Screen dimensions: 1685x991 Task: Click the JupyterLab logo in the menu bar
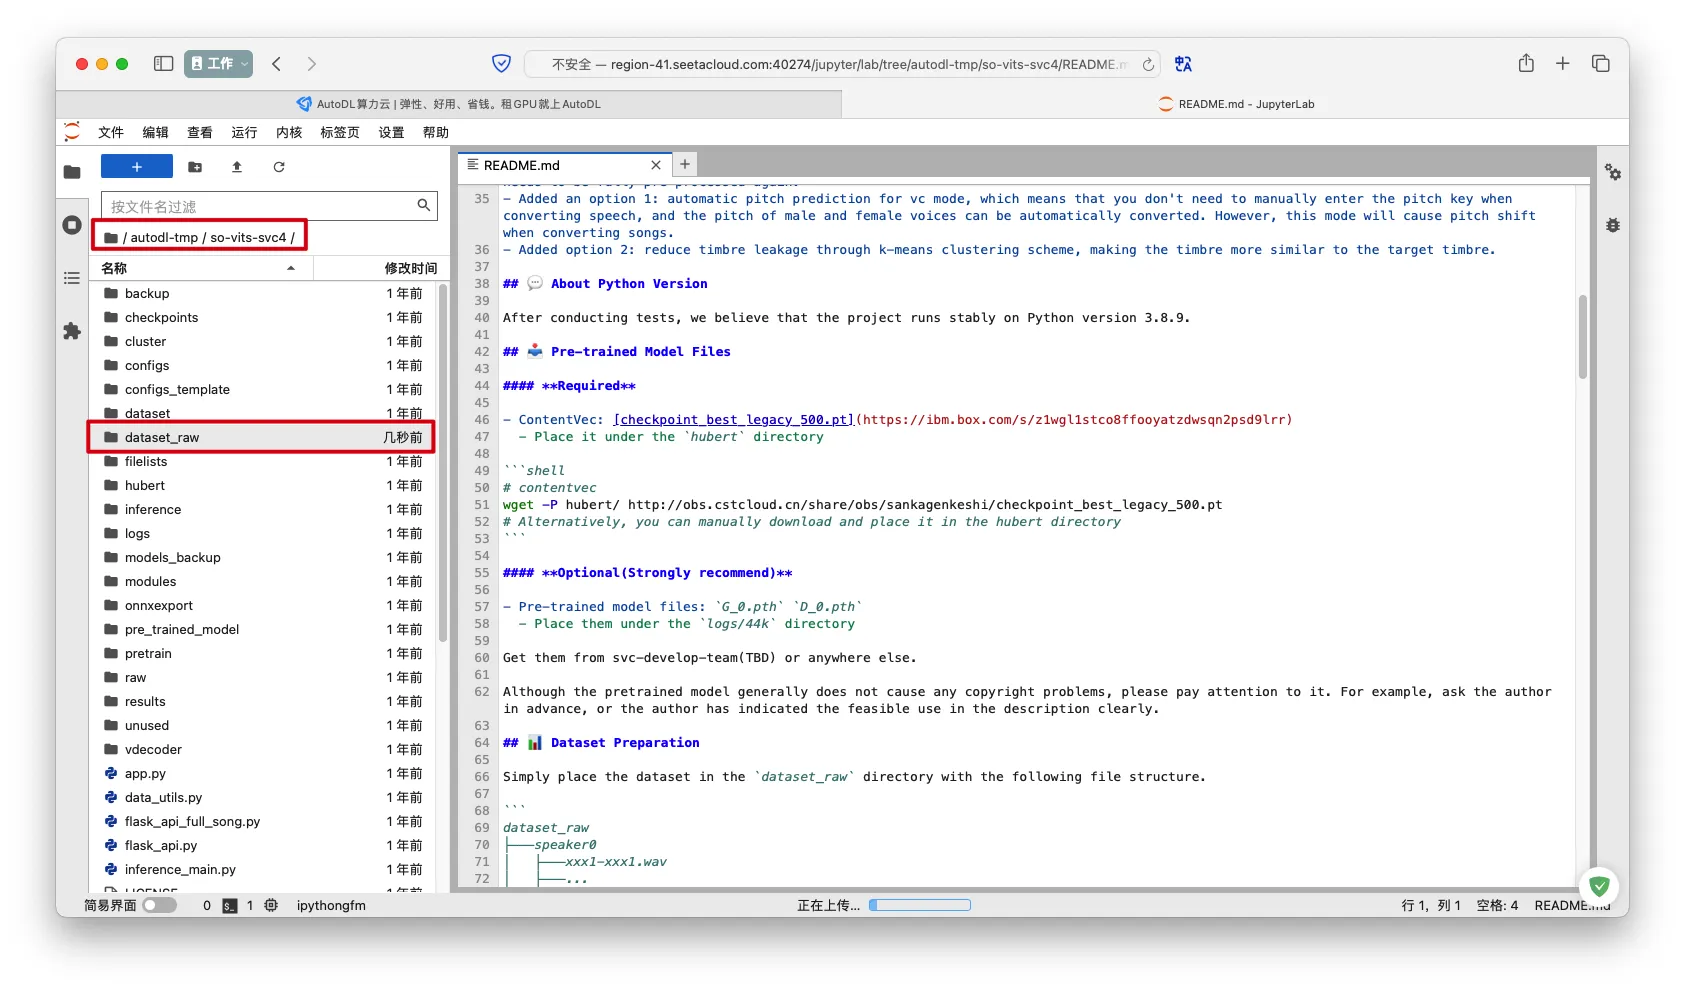[72, 132]
